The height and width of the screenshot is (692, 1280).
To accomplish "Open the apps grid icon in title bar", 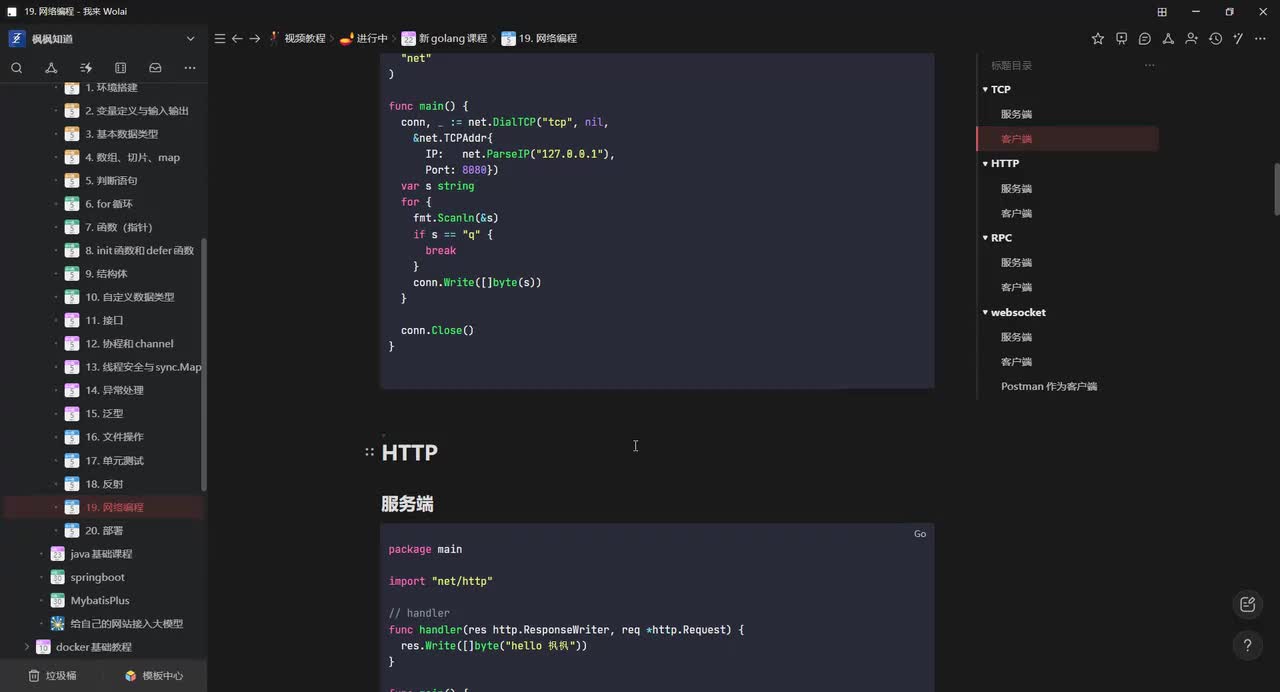I will (1162, 12).
